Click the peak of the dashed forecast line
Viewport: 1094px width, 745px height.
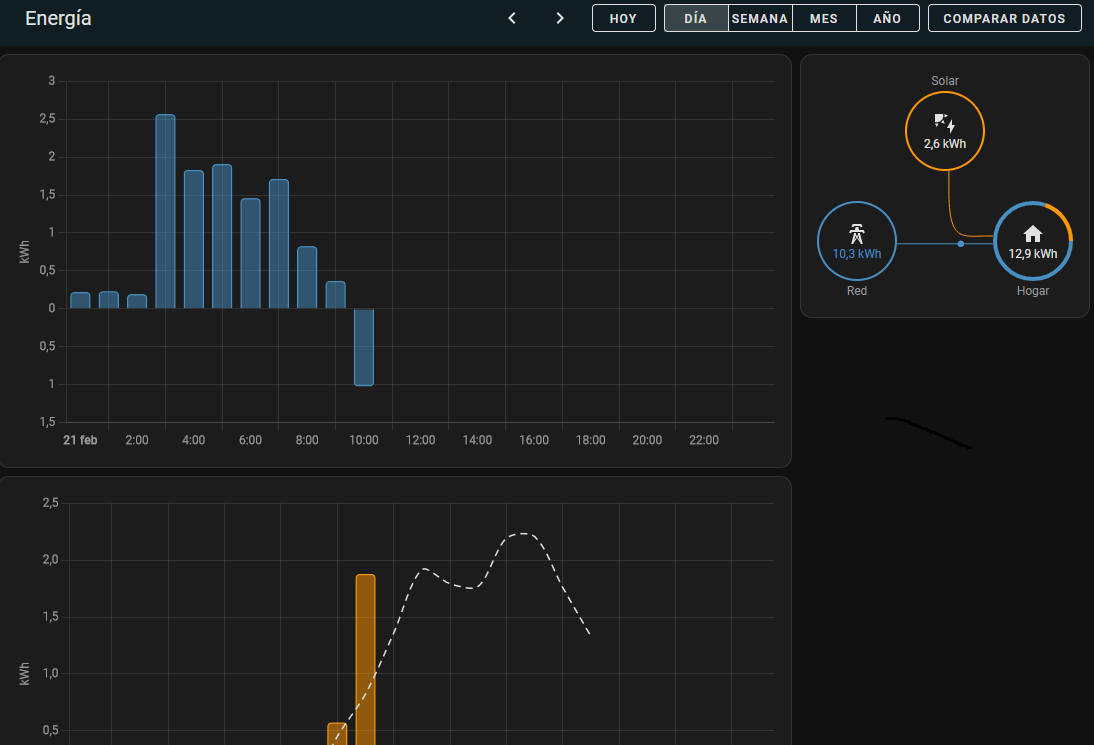tap(524, 534)
